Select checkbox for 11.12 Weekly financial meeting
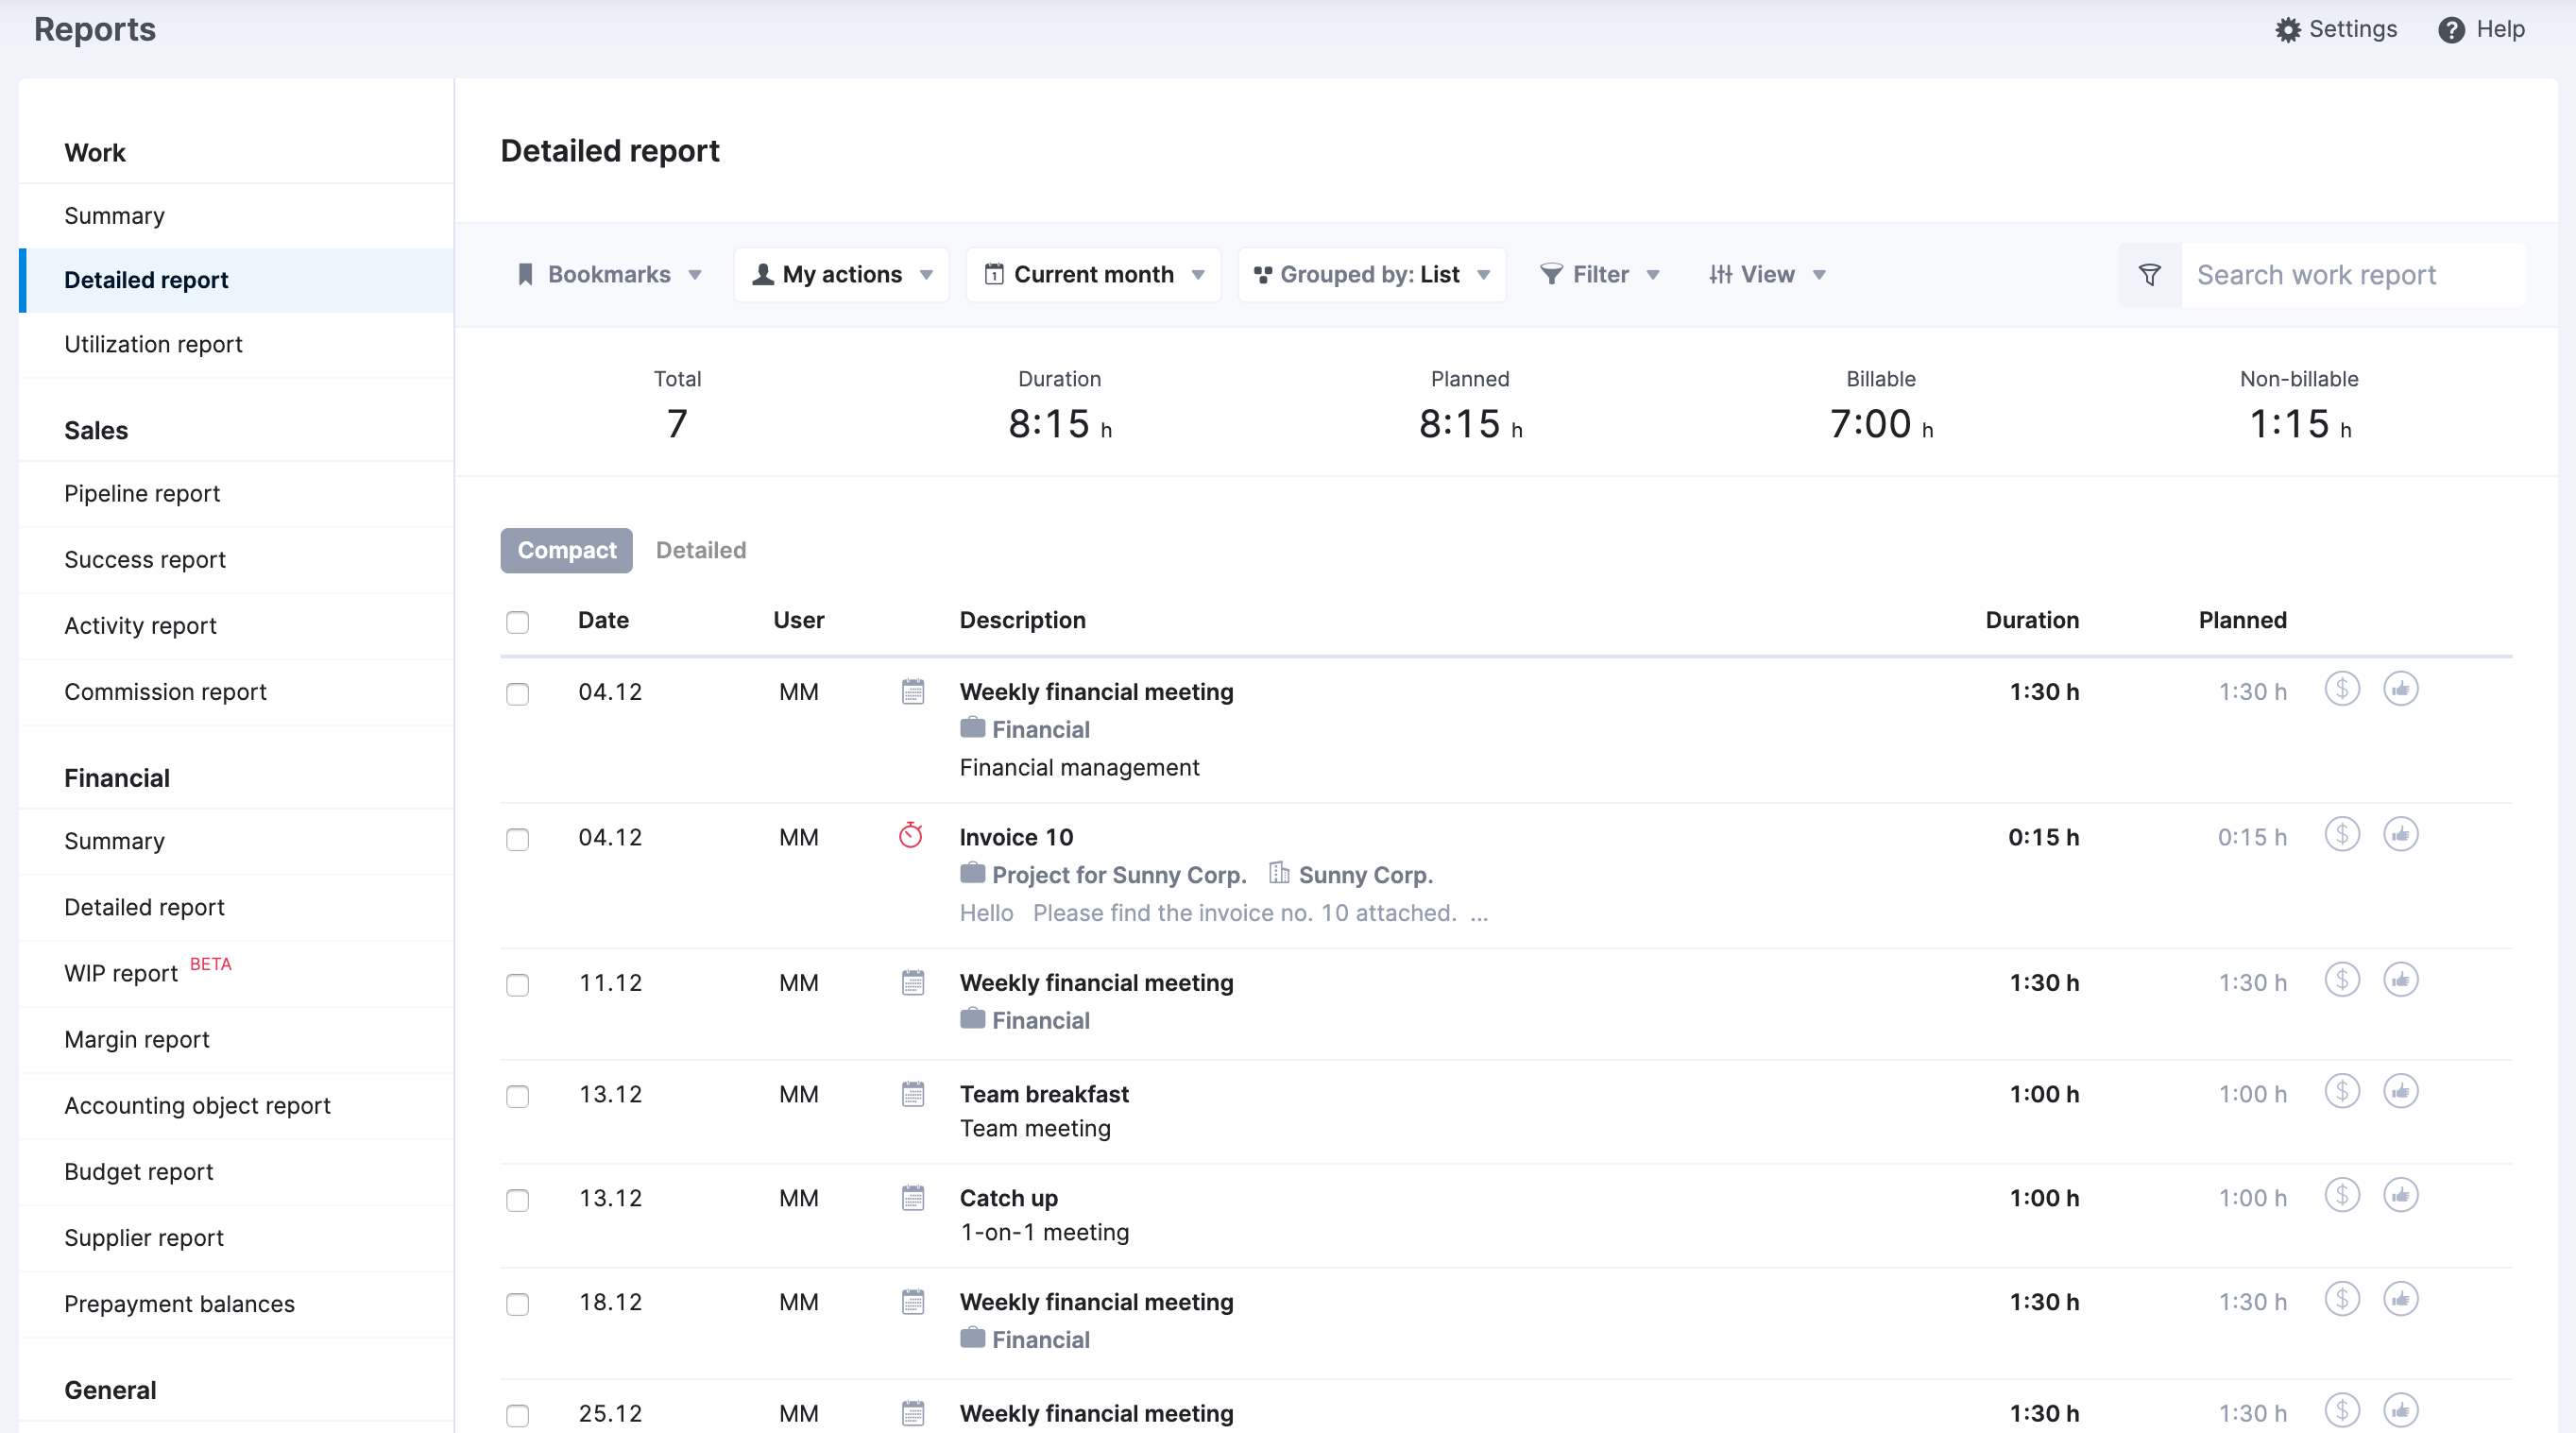 tap(517, 985)
